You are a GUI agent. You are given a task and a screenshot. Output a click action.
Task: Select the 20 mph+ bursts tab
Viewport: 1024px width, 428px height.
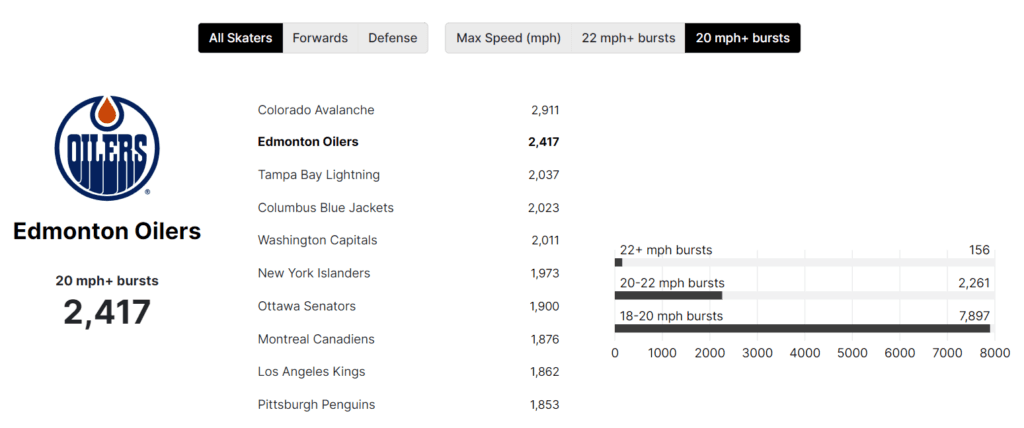click(x=742, y=38)
